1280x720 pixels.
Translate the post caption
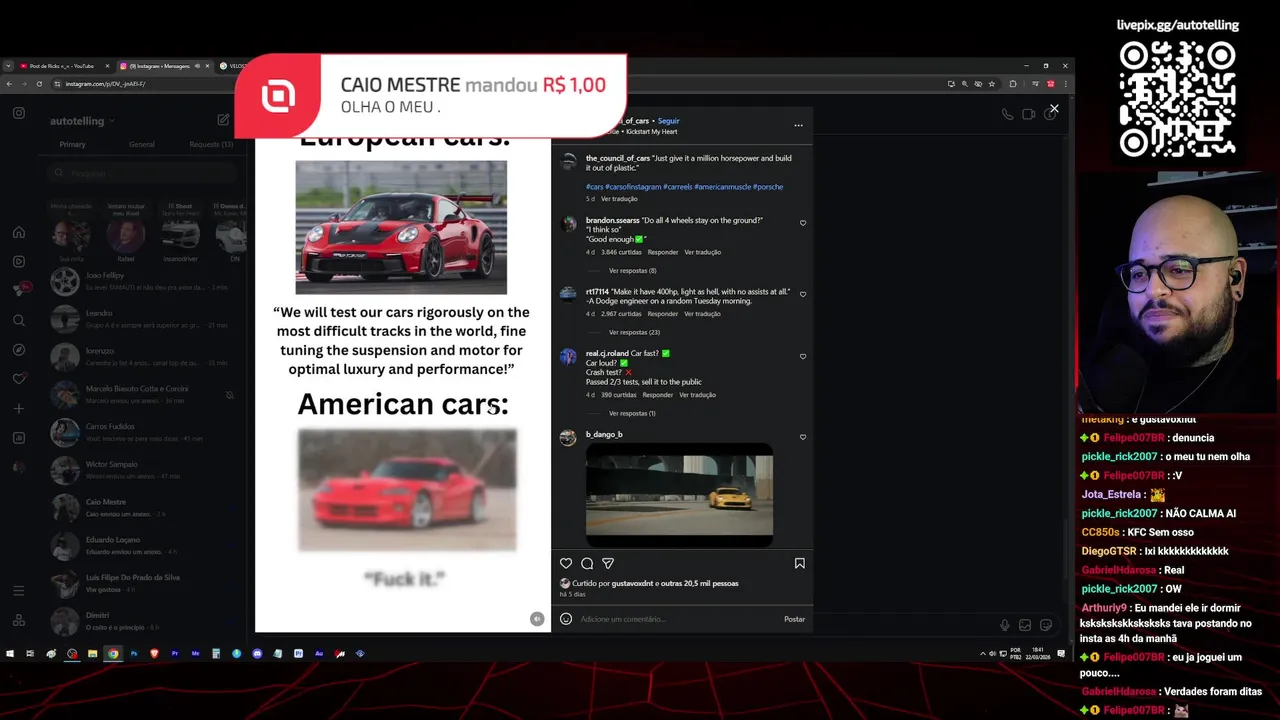pos(619,199)
